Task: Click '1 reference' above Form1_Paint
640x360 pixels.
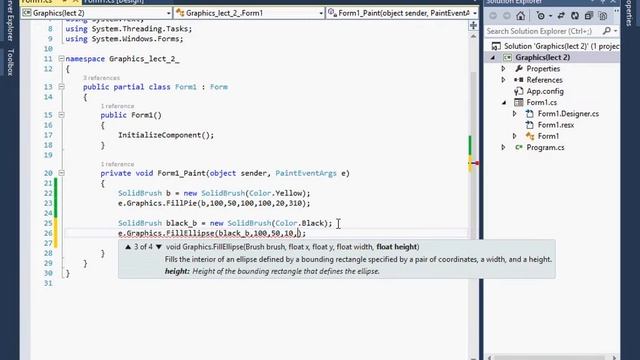Action: pyautogui.click(x=117, y=164)
